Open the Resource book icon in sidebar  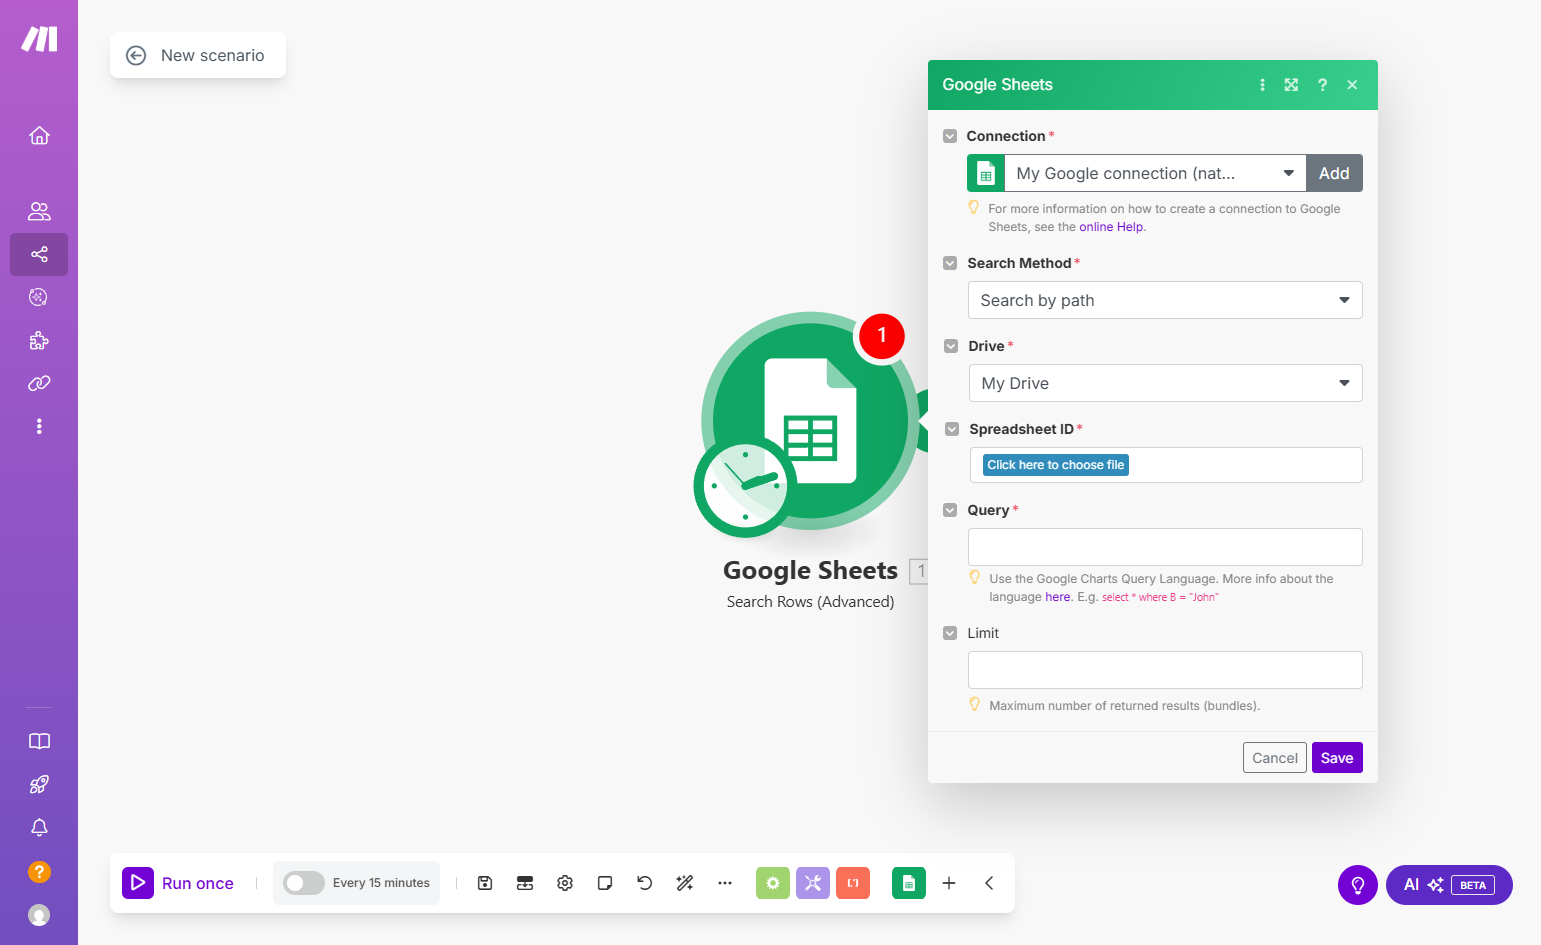[39, 741]
